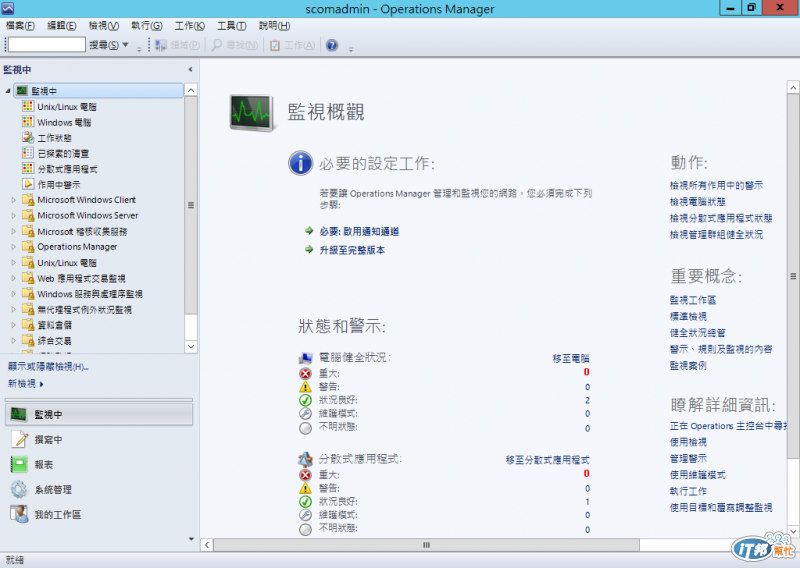This screenshot has width=800, height=568.
Task: Collapse the navigation pane with the chevron
Action: point(190,69)
